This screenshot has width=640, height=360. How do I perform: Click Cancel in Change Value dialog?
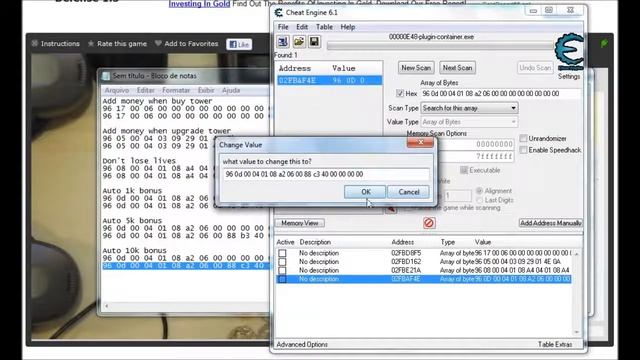409,192
